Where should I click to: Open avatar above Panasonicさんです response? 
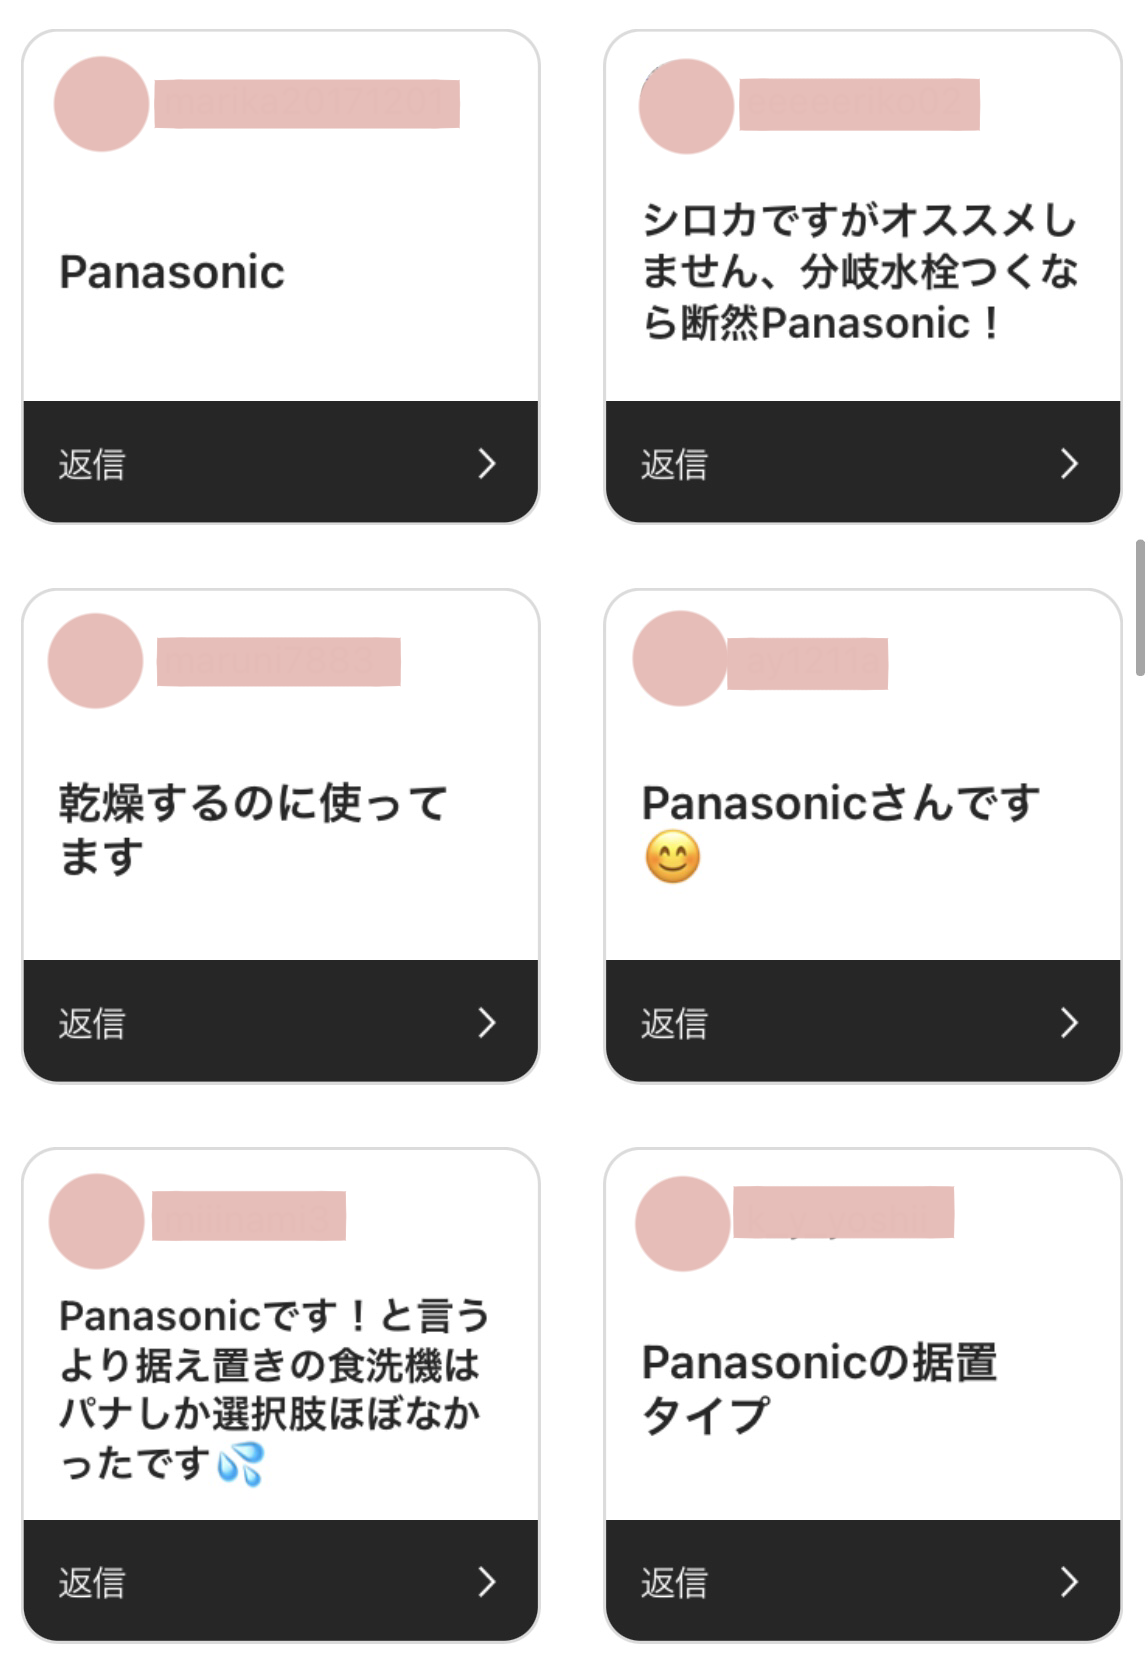[680, 659]
